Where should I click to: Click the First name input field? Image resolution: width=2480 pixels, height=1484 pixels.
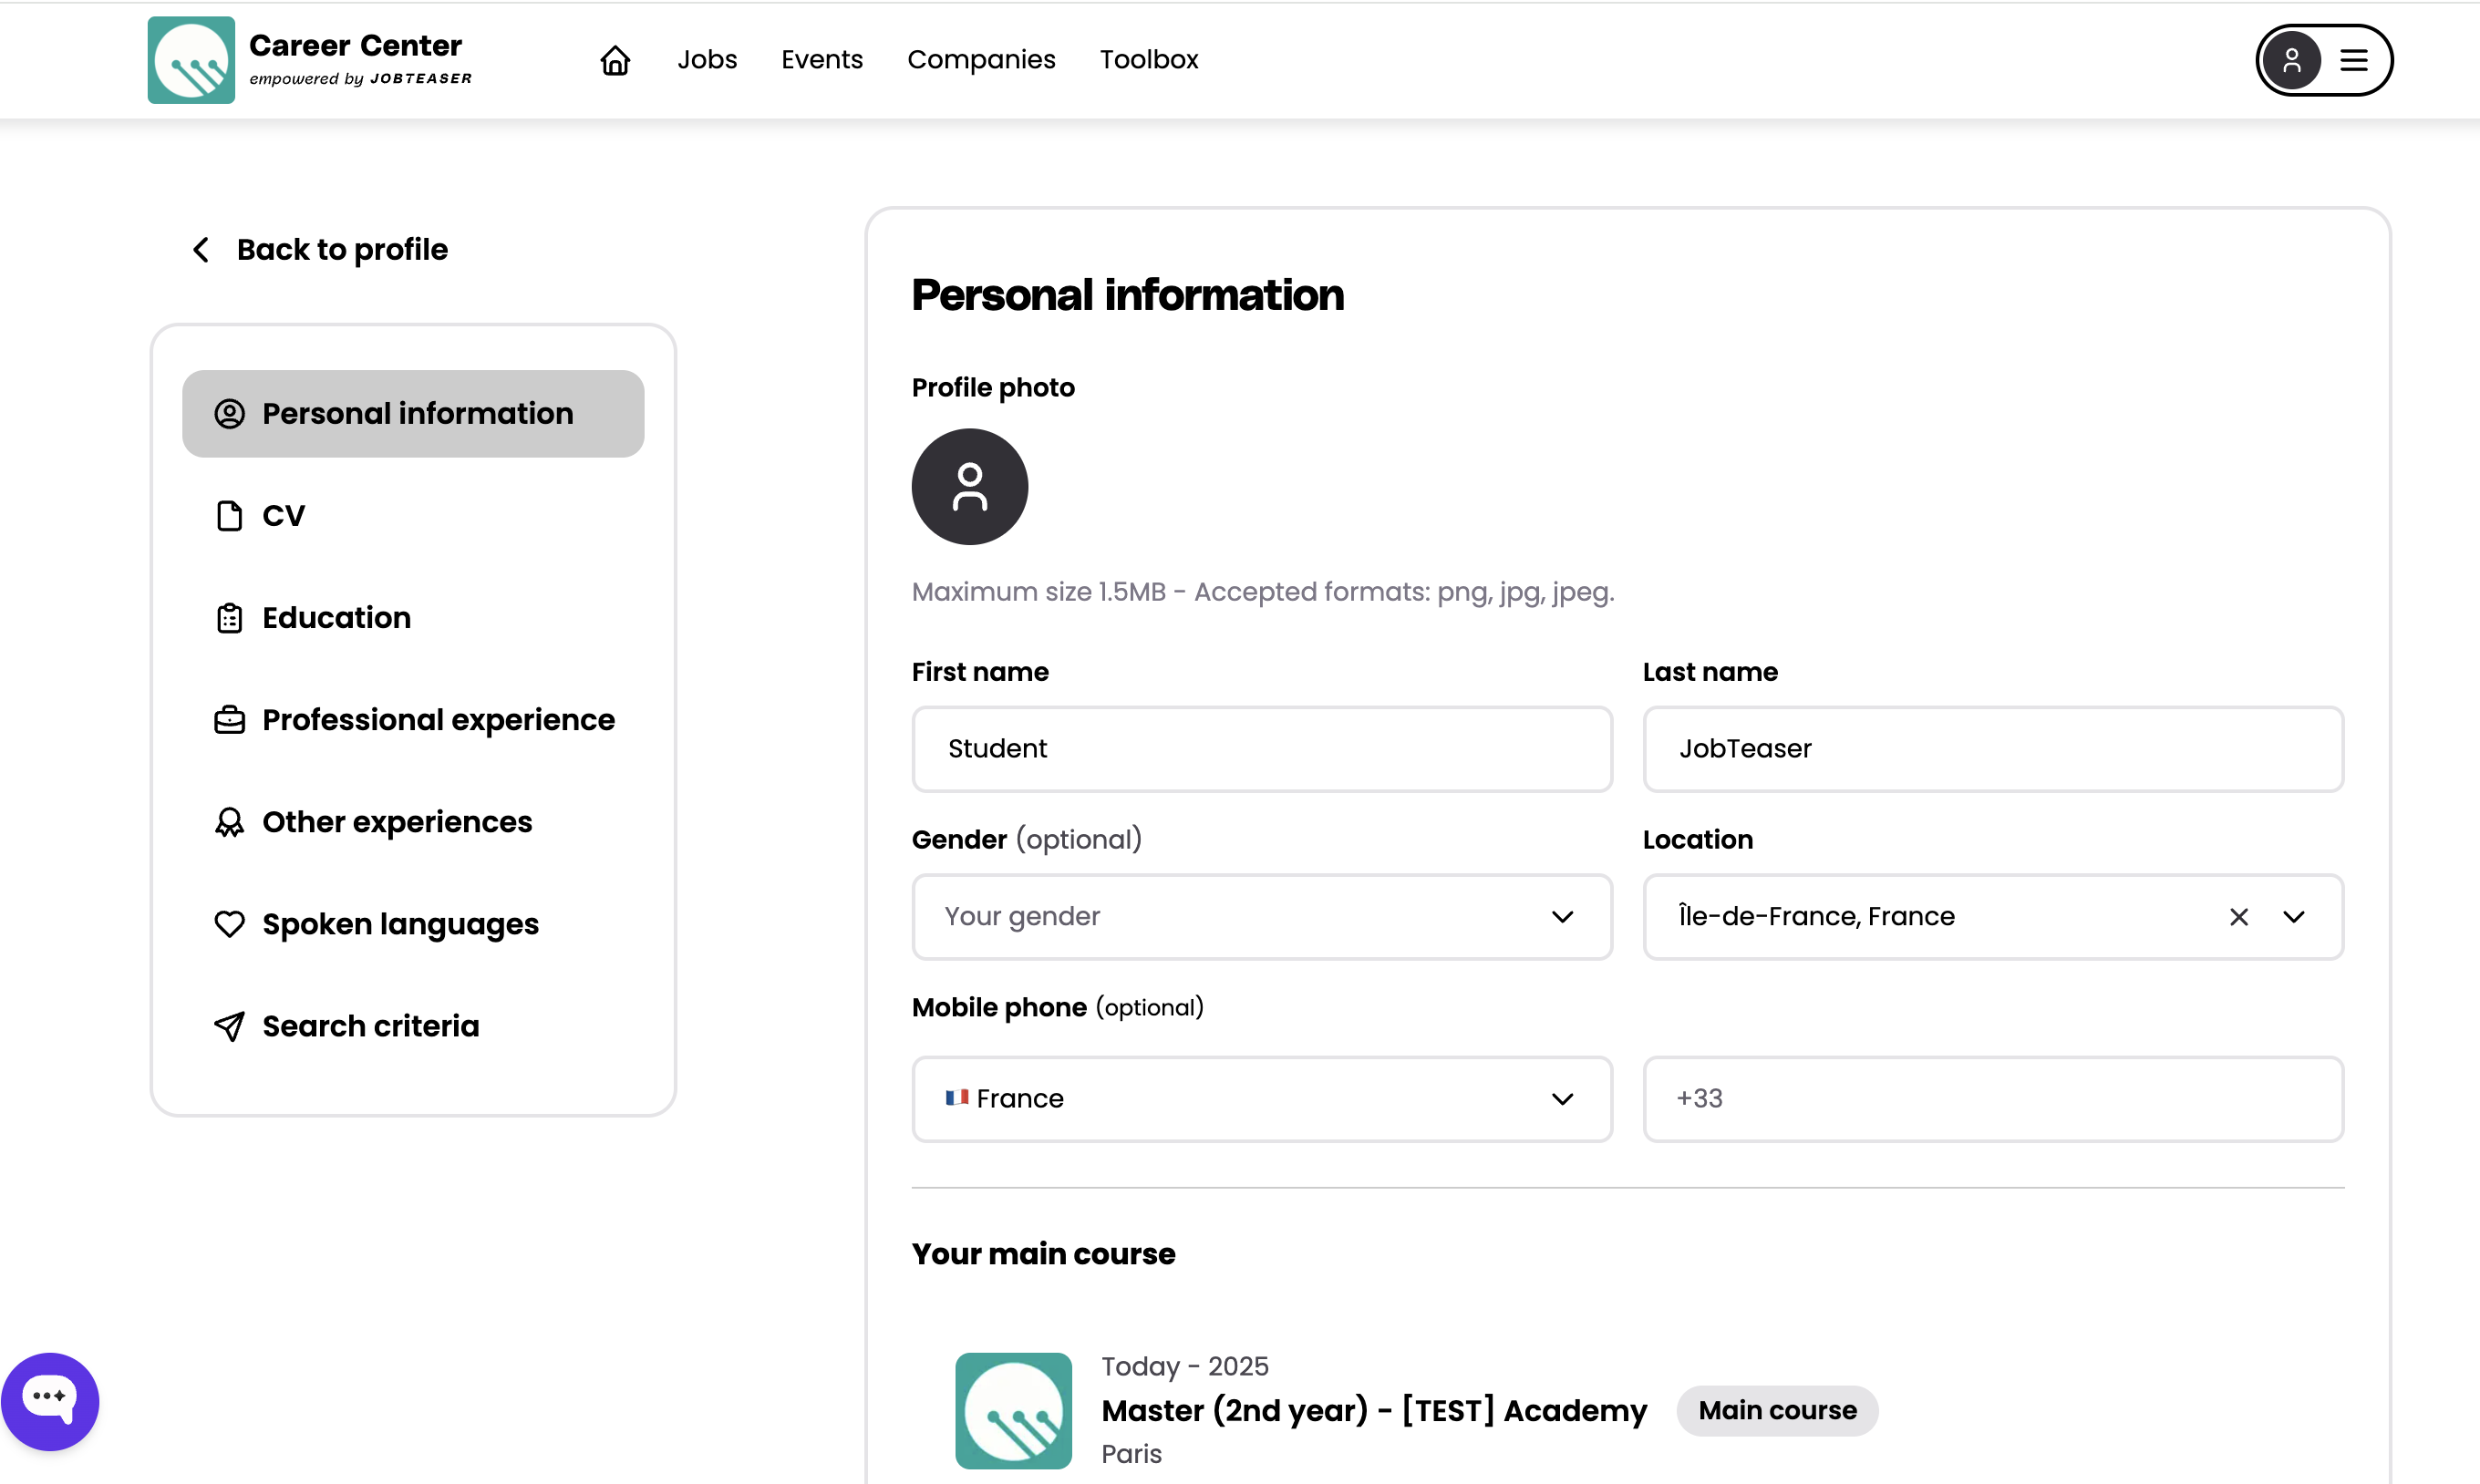coord(1261,749)
